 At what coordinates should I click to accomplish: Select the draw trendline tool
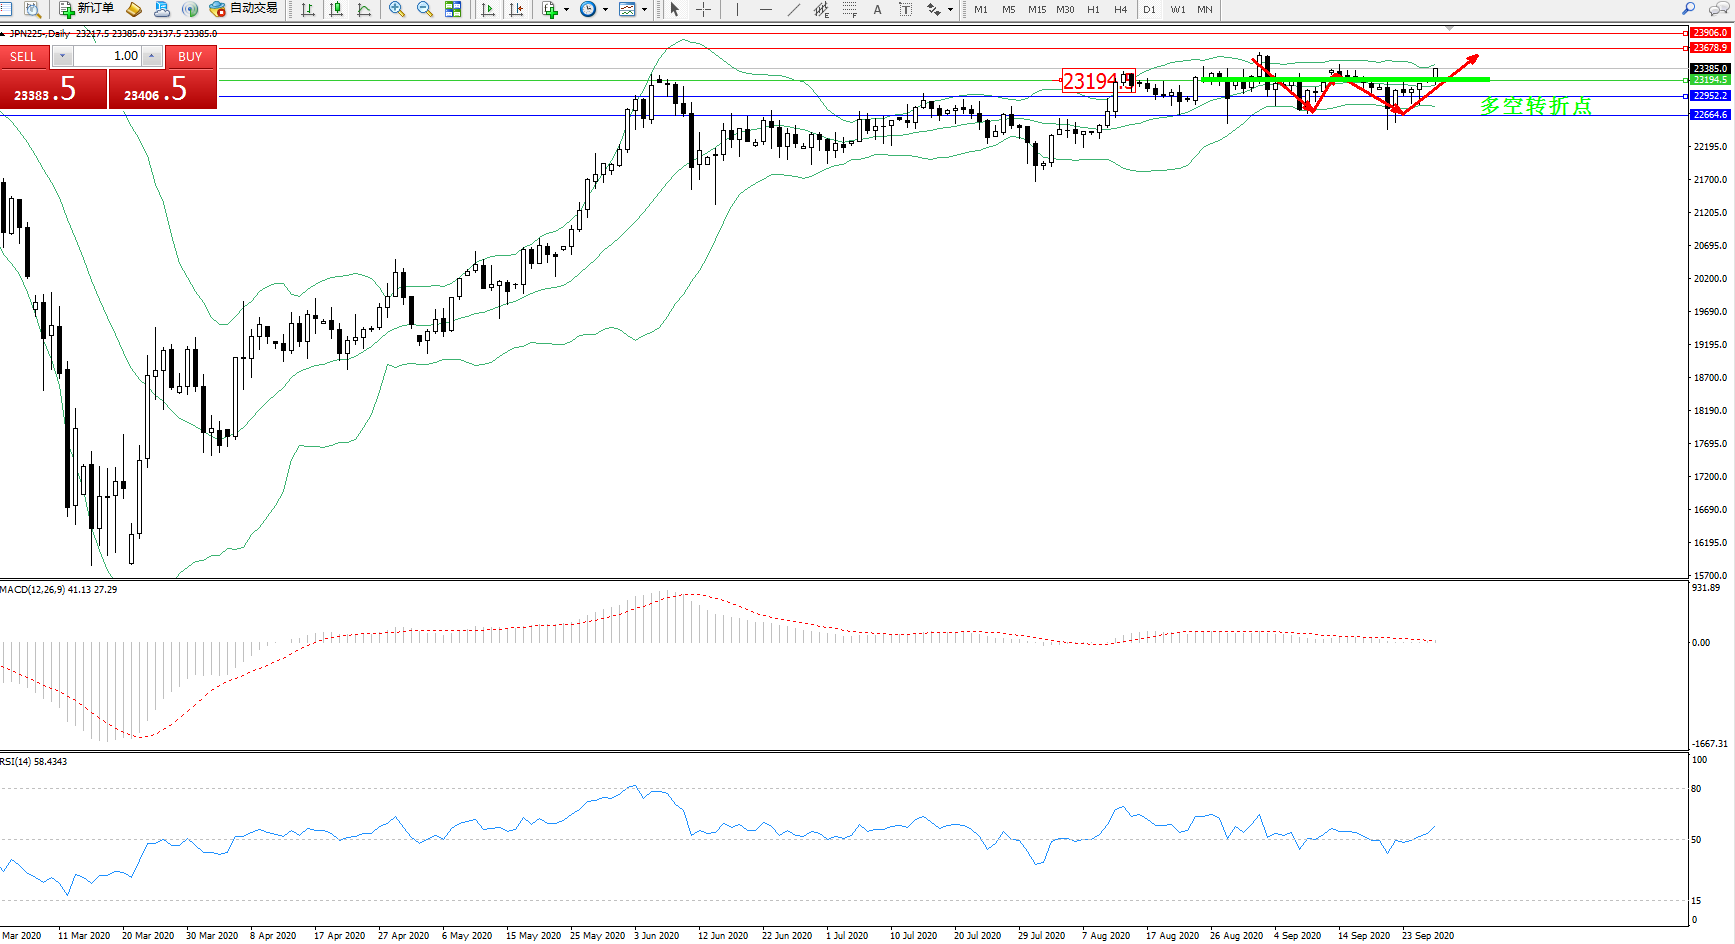[x=794, y=9]
